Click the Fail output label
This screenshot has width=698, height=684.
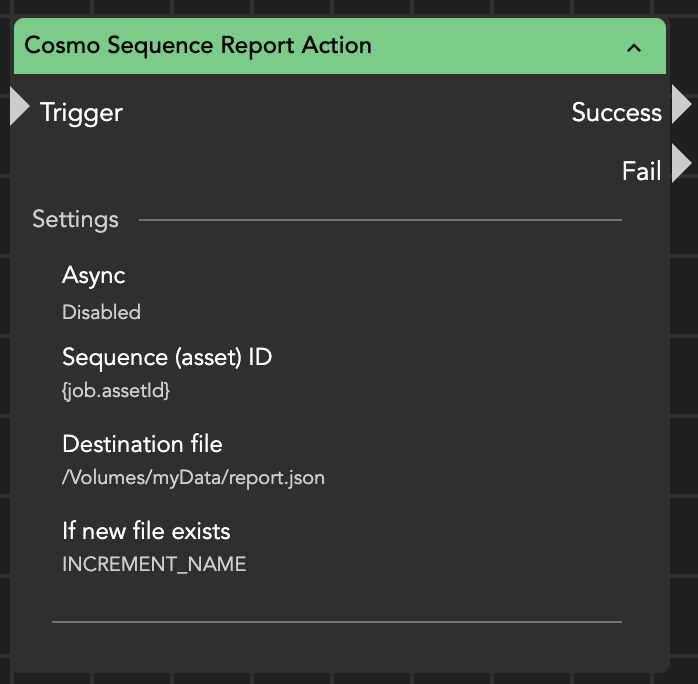tap(641, 171)
